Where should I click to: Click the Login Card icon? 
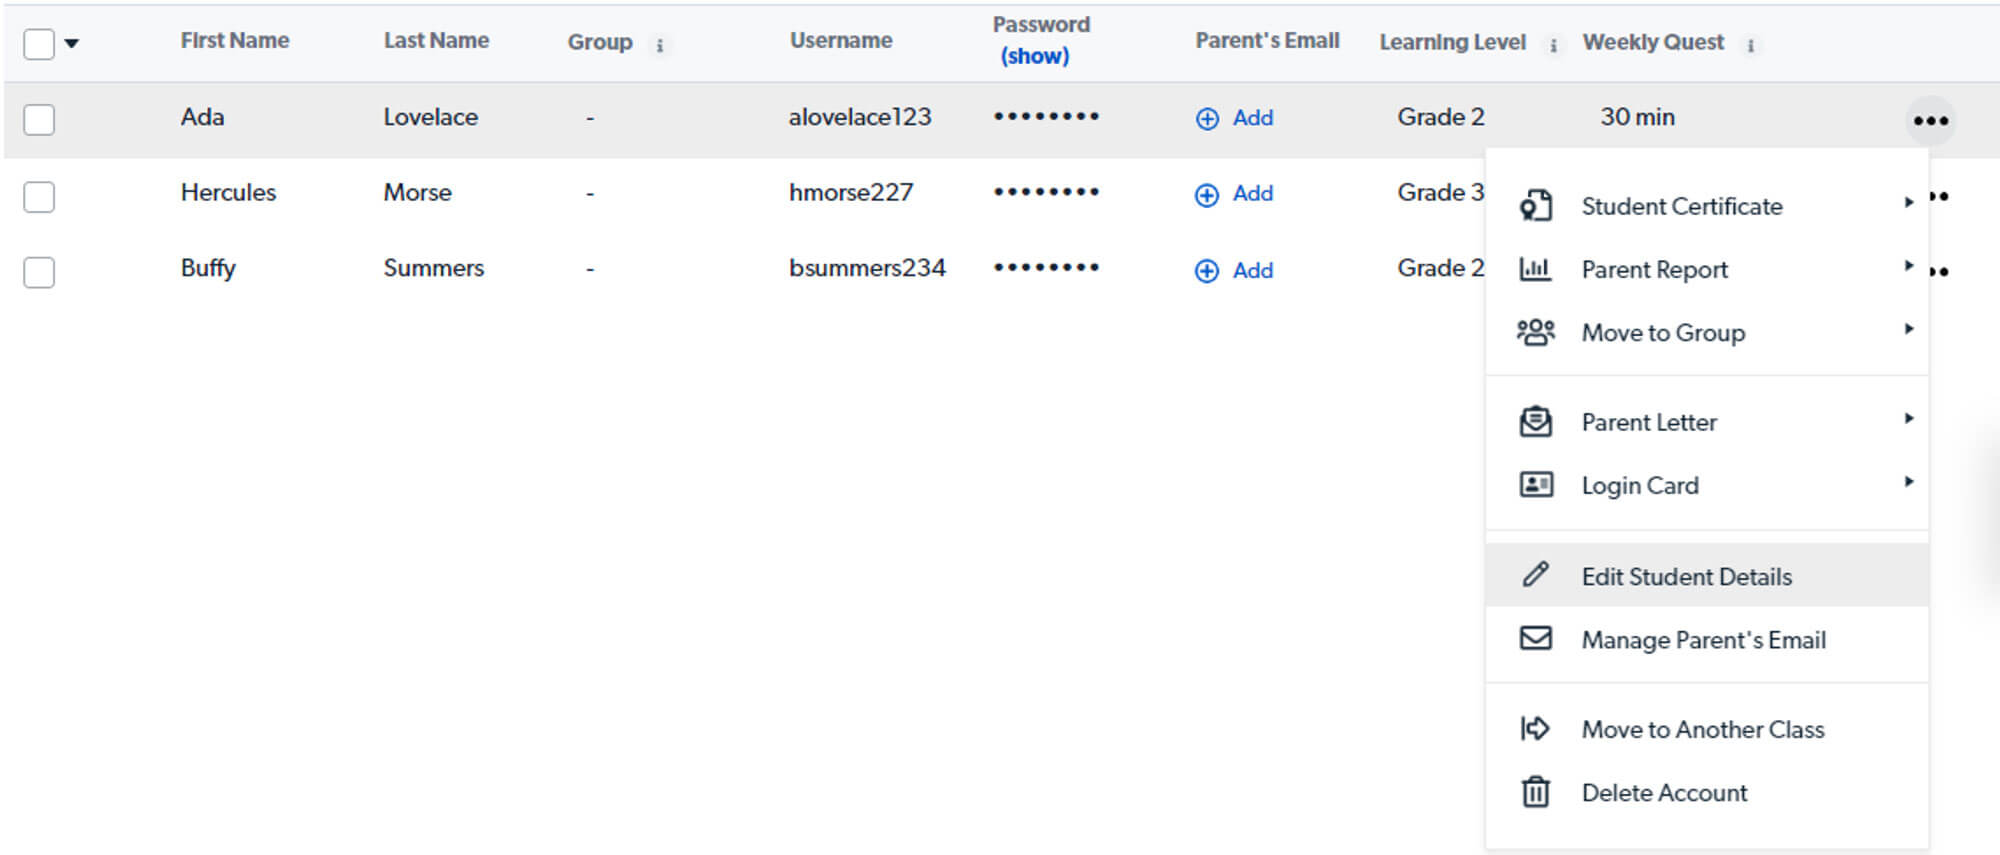pos(1535,485)
